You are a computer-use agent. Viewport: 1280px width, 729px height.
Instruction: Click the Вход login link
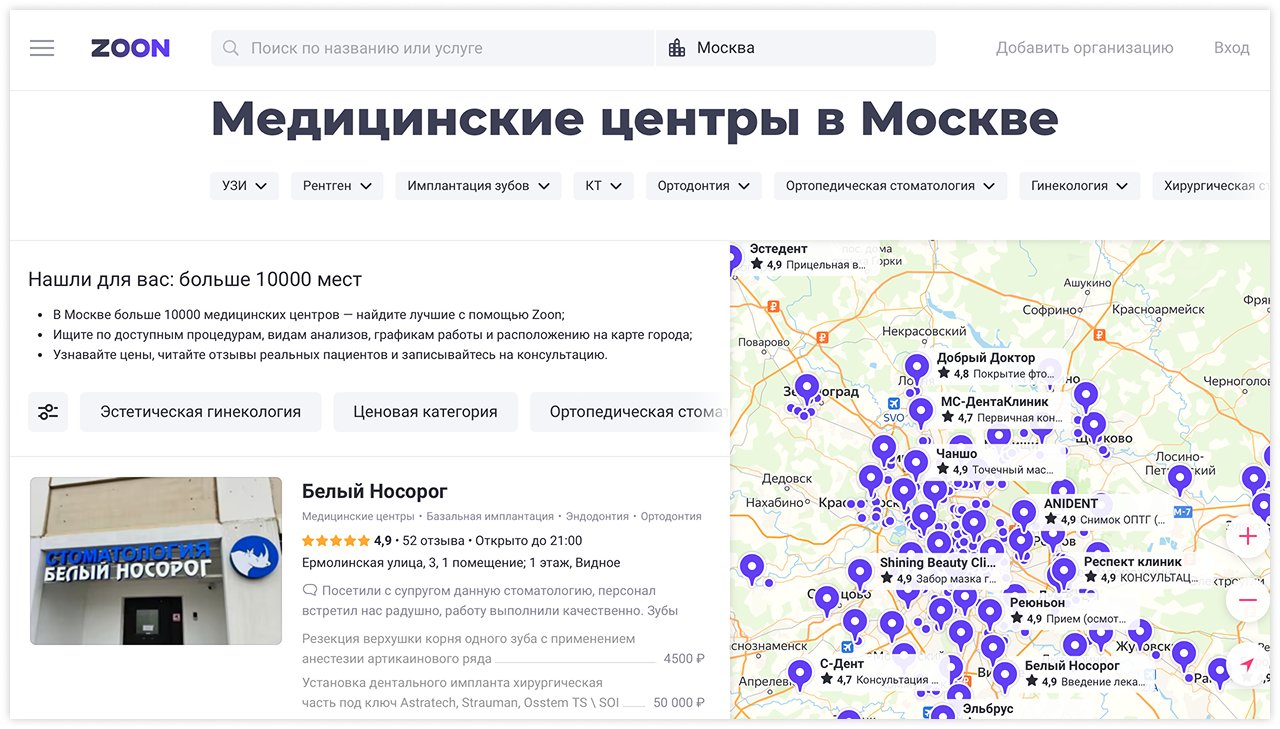coord(1231,48)
